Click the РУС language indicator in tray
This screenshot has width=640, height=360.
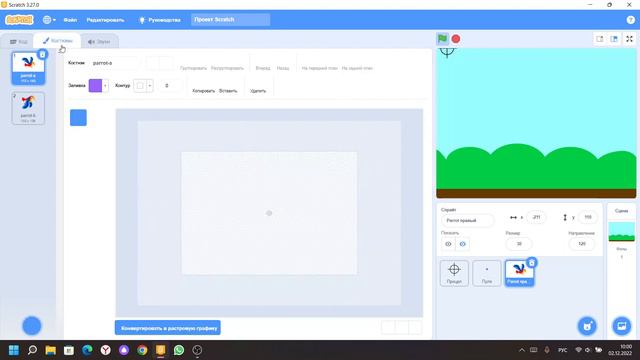562,350
